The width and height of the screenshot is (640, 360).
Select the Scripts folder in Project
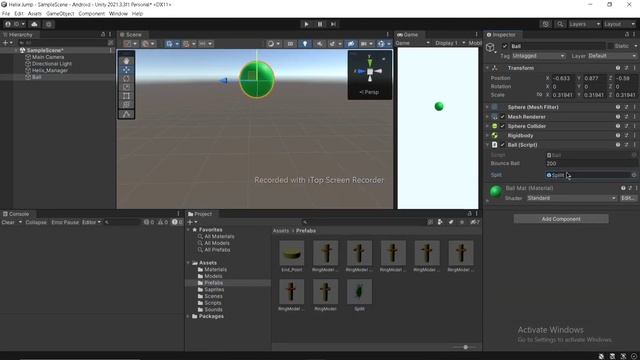(x=213, y=303)
